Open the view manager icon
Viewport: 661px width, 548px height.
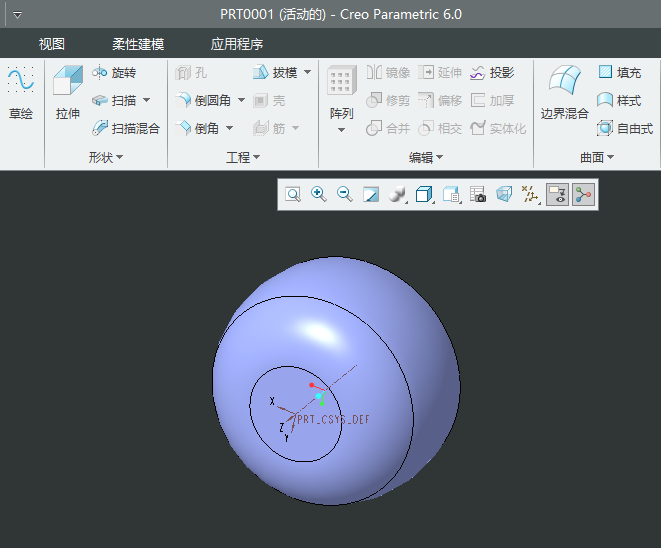click(x=477, y=195)
